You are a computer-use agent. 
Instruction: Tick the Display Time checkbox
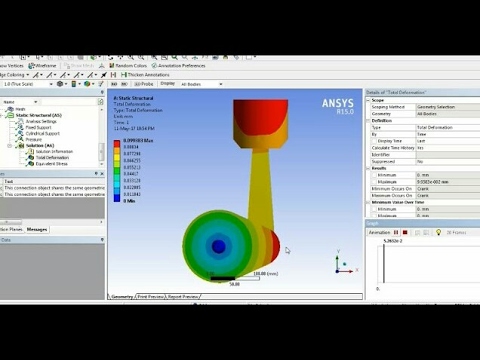(374, 141)
